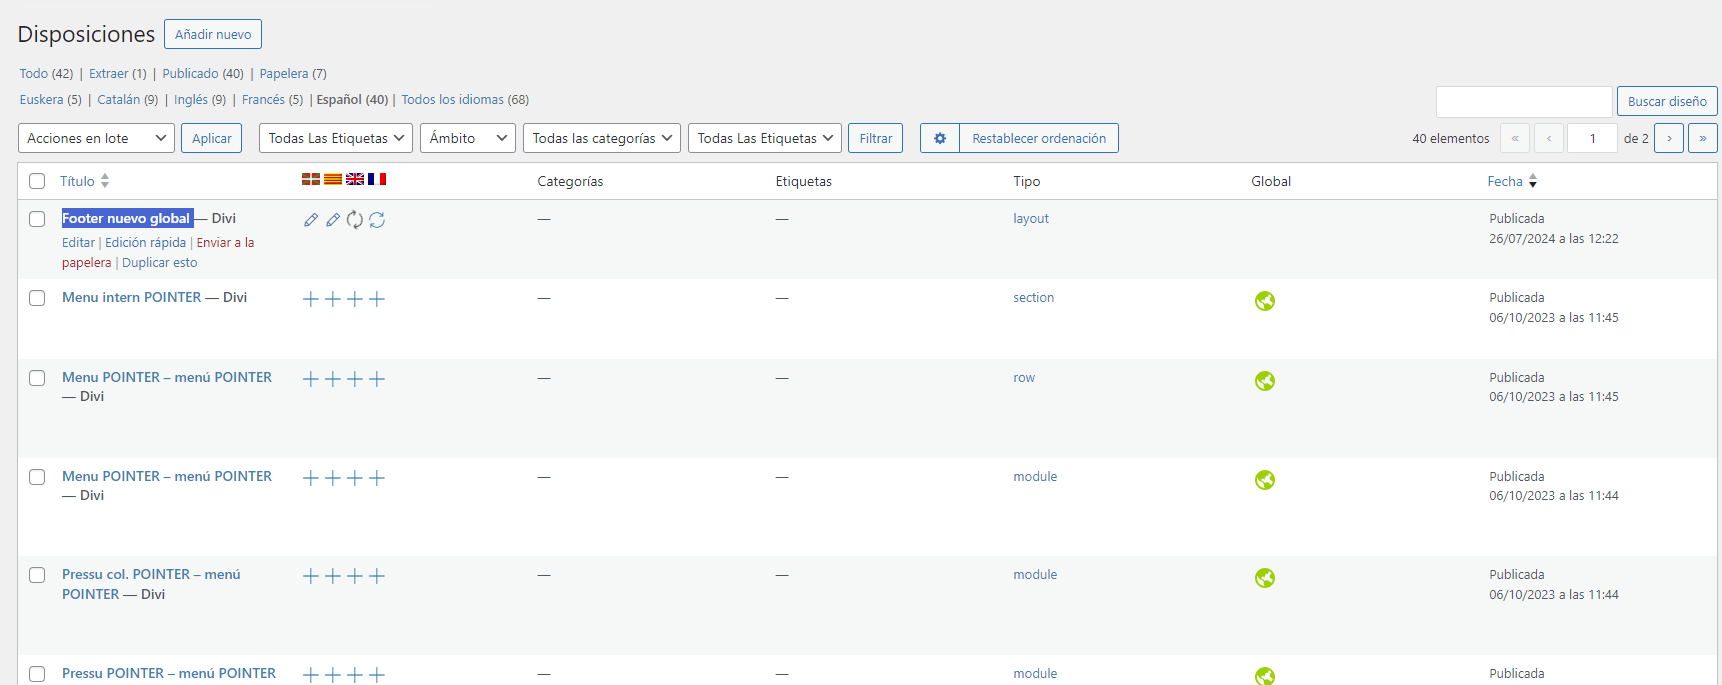Click the gear settings icon beside Restablecer ordenación
This screenshot has width=1722, height=685.
939,138
